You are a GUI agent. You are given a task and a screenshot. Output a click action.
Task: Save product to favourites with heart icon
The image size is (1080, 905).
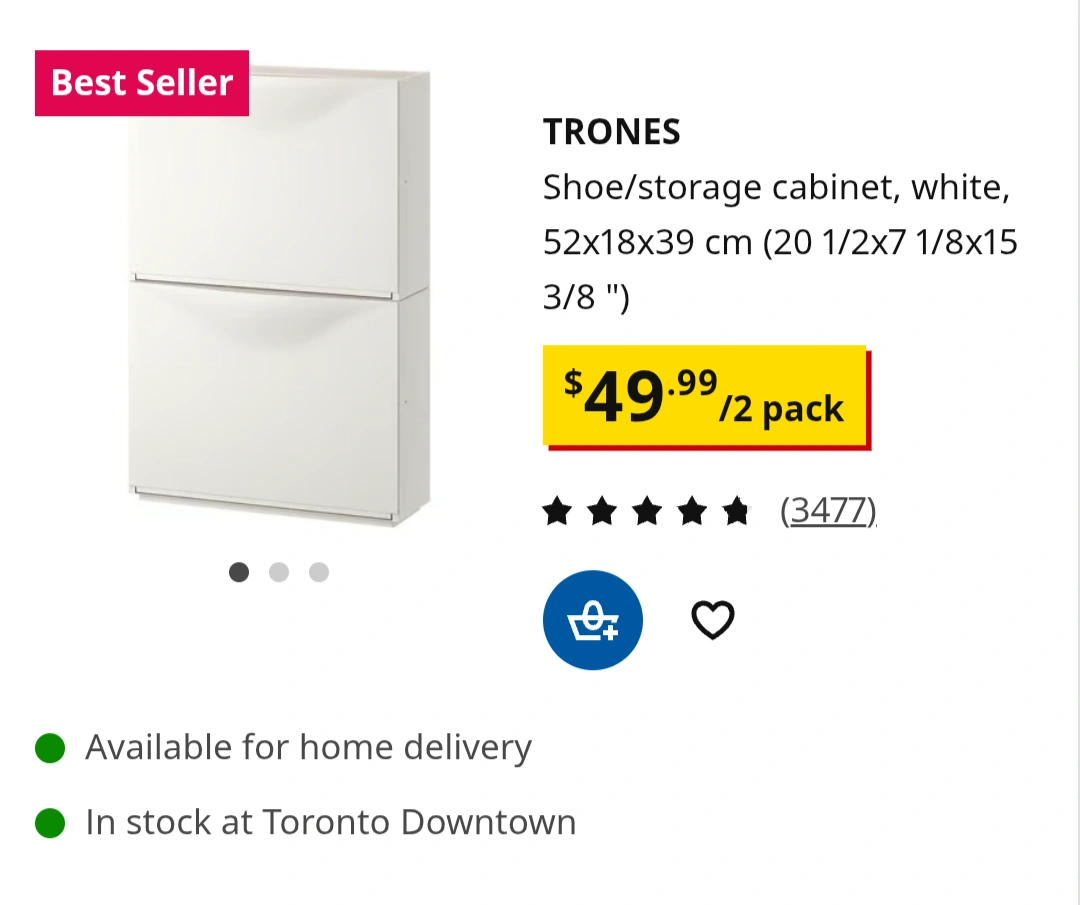[x=713, y=620]
